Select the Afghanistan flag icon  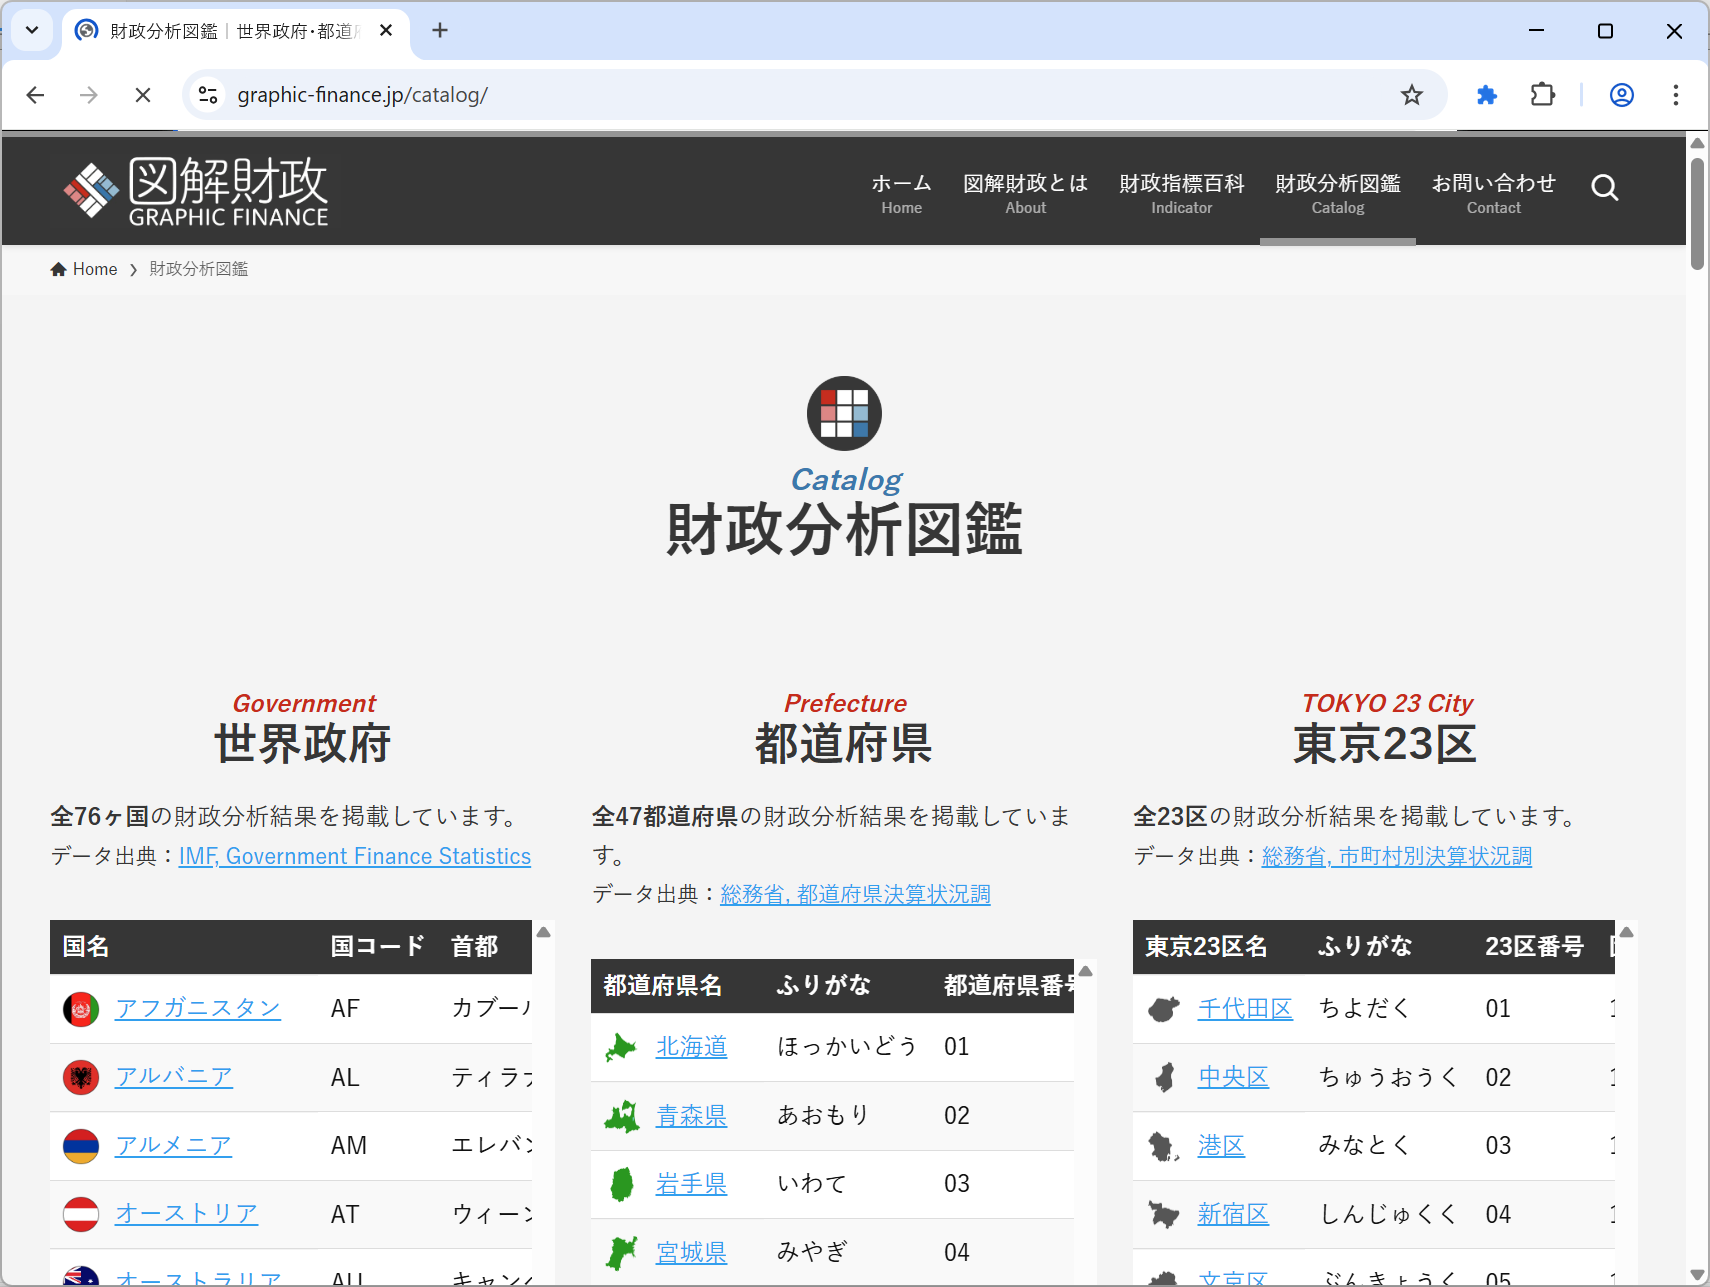coord(81,1009)
